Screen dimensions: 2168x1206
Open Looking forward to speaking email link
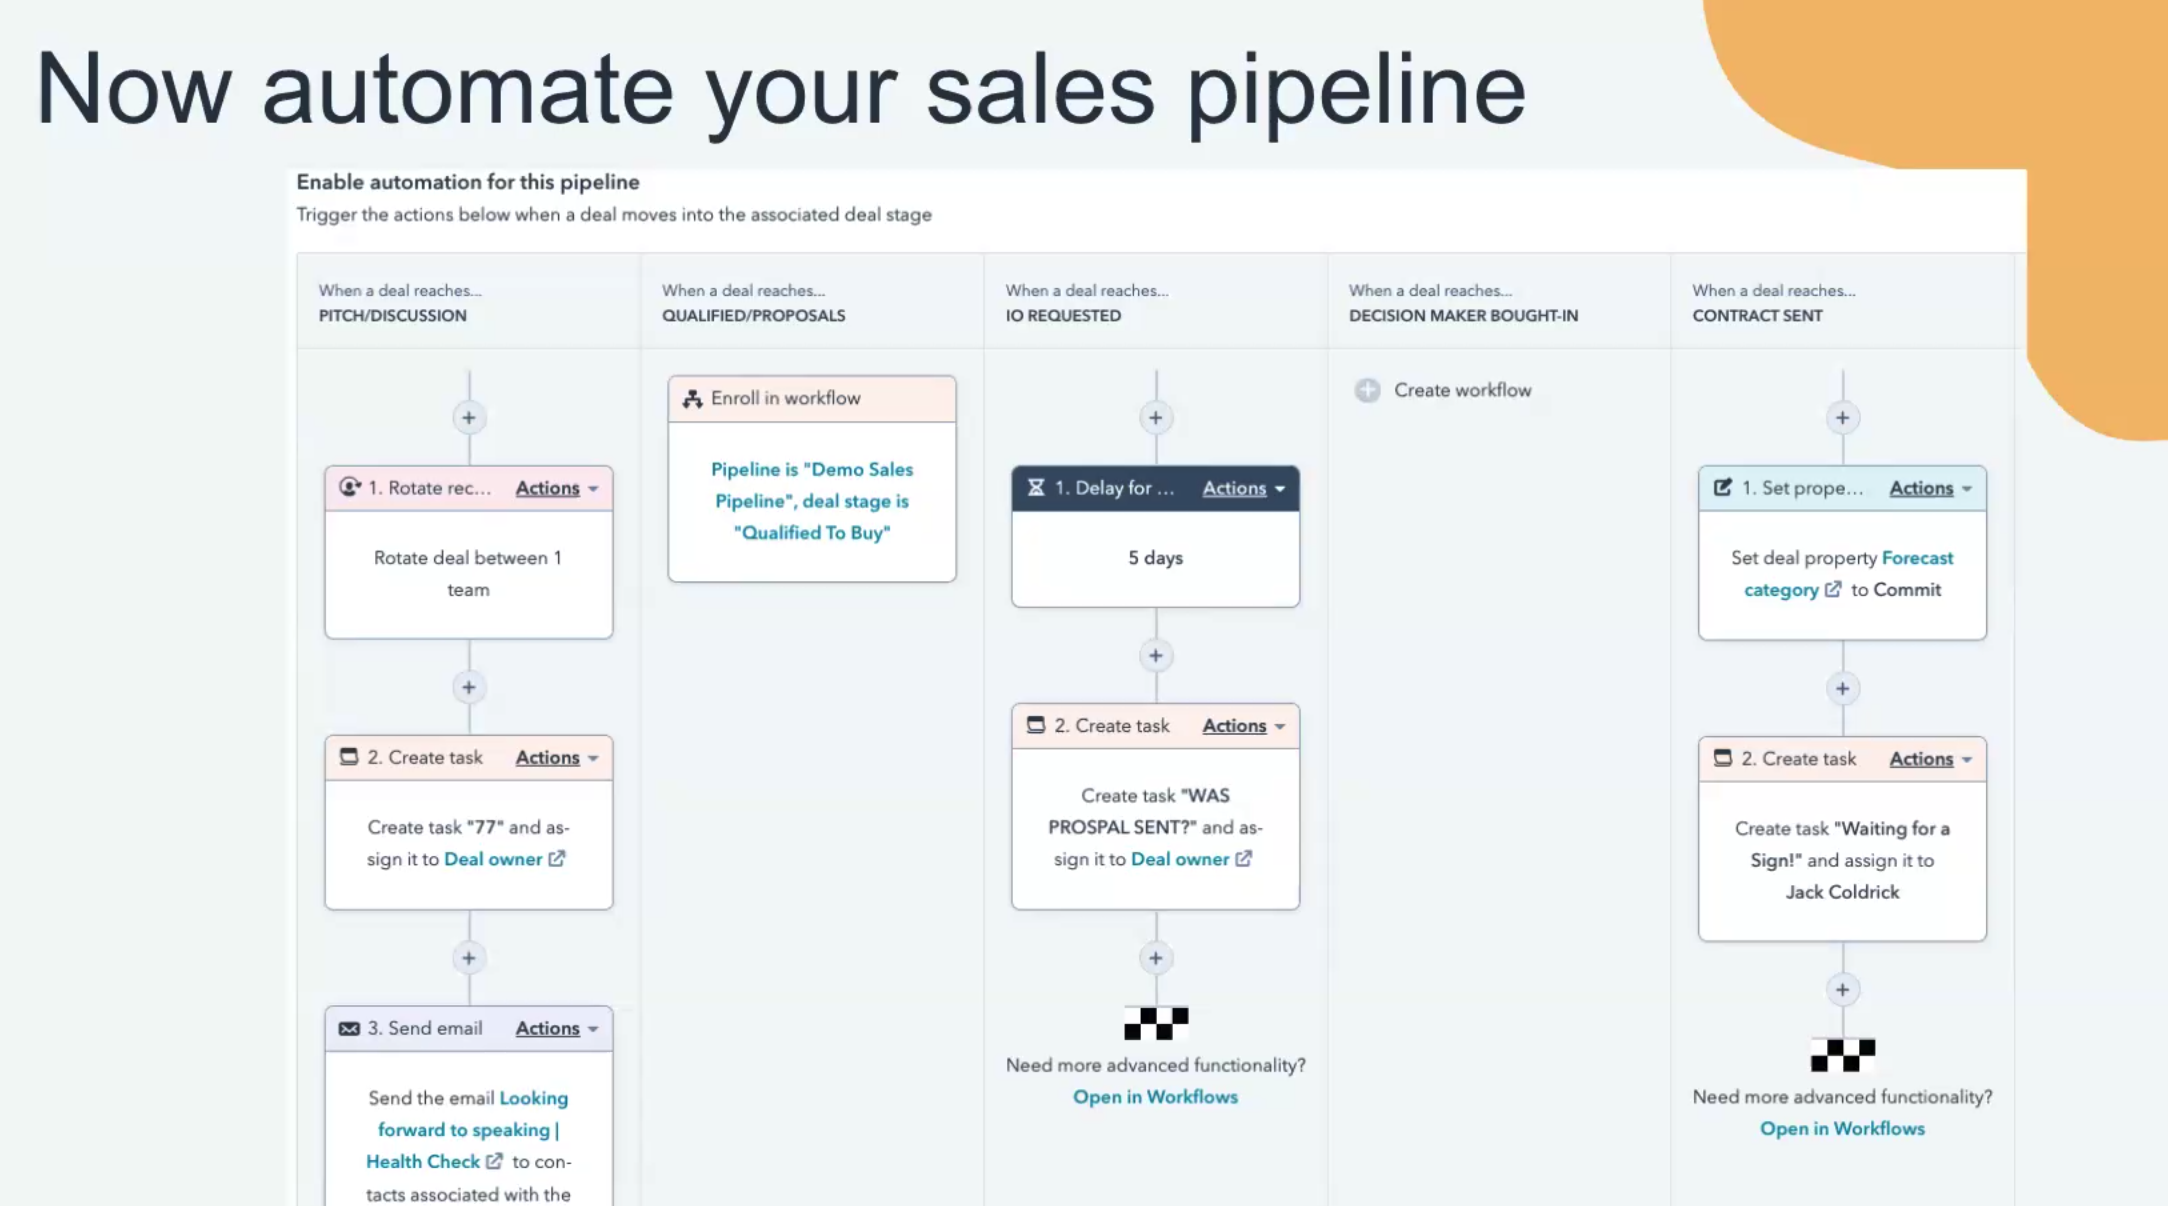point(468,1129)
